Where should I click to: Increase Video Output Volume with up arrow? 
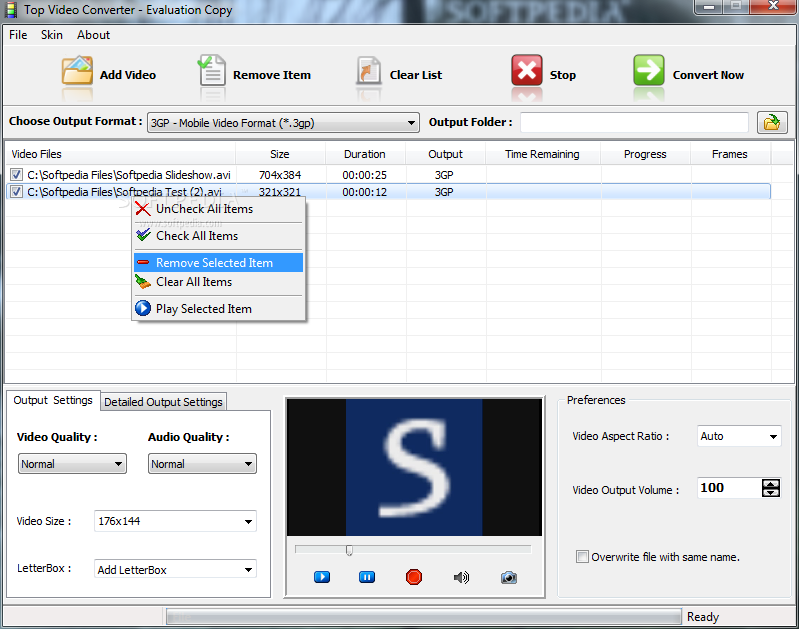pyautogui.click(x=770, y=484)
